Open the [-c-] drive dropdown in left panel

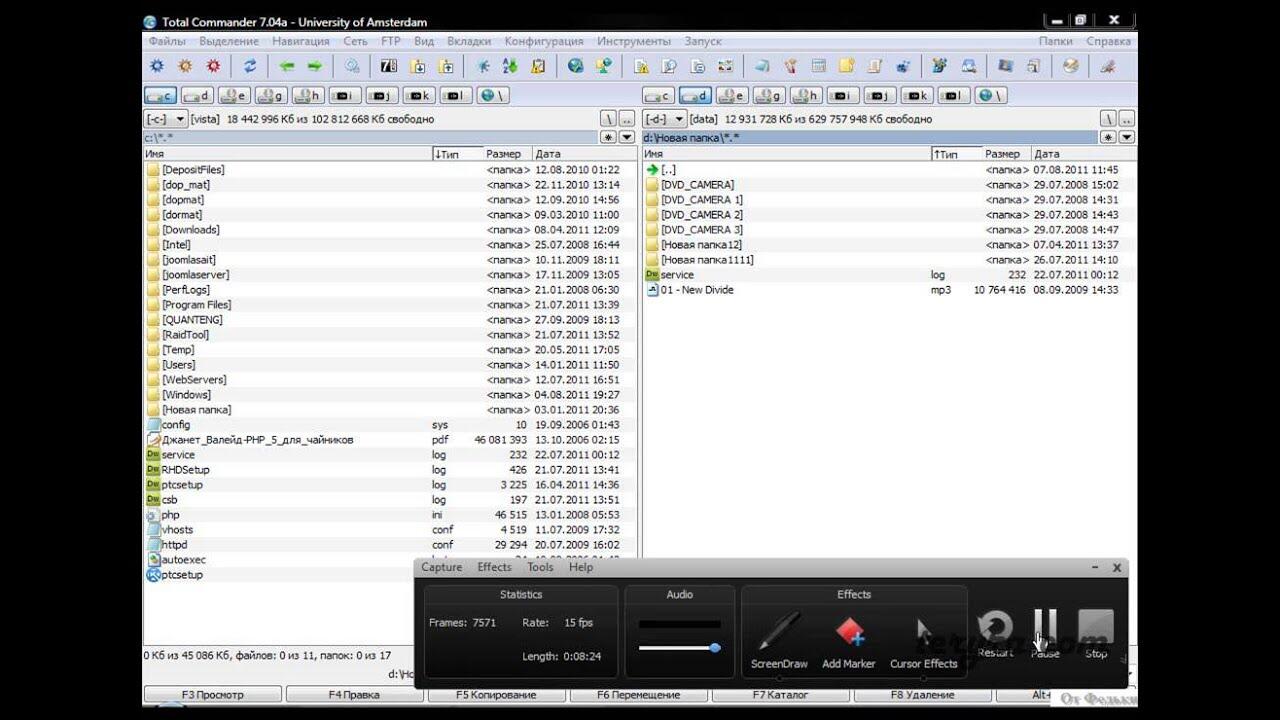(x=165, y=119)
